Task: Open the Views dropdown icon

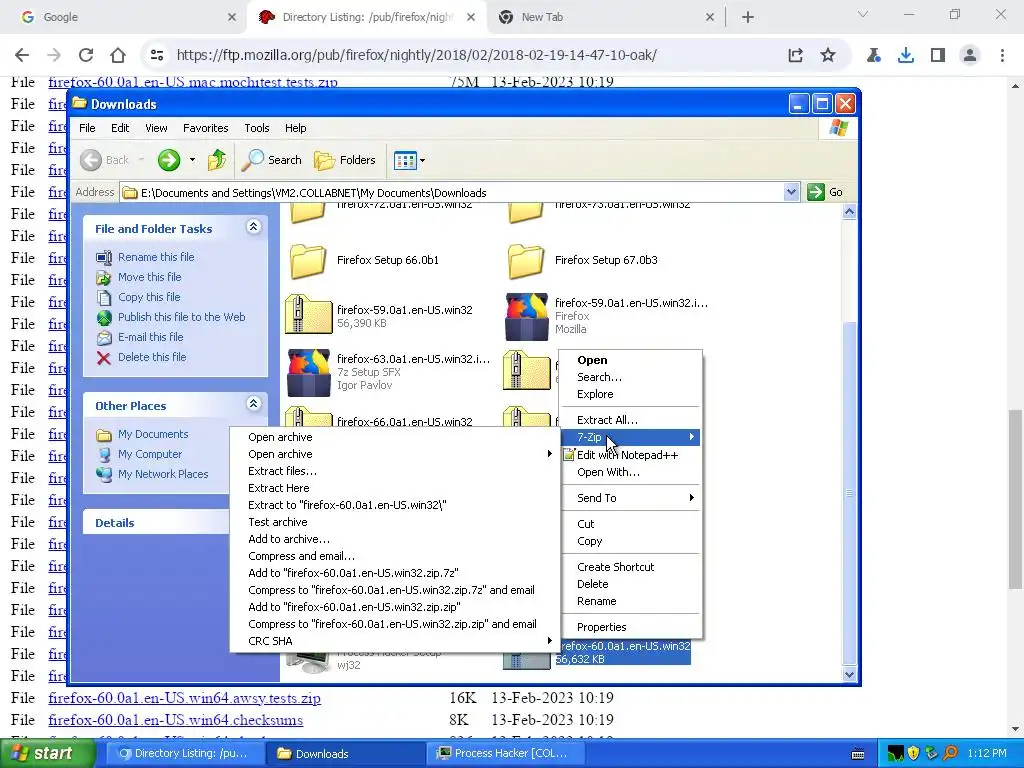Action: pos(409,160)
